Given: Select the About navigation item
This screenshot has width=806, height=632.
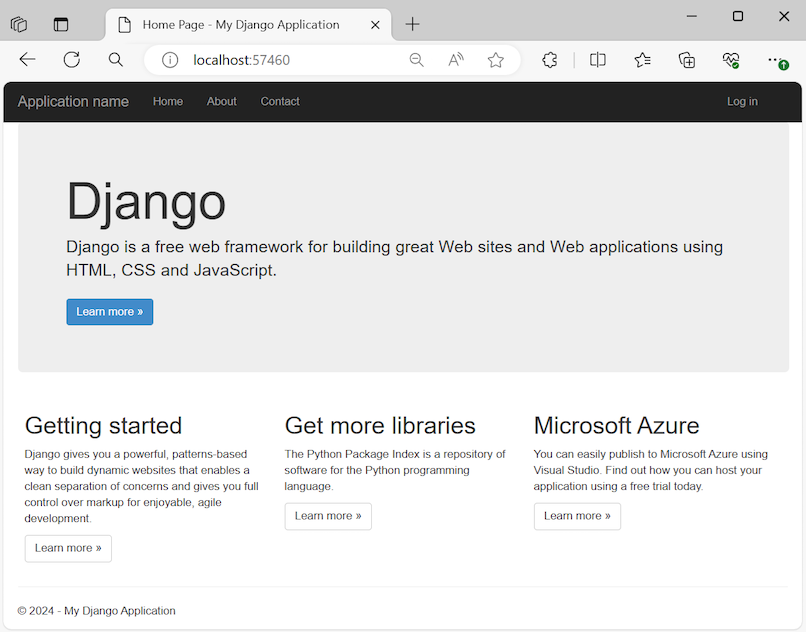Looking at the screenshot, I should click(x=221, y=101).
